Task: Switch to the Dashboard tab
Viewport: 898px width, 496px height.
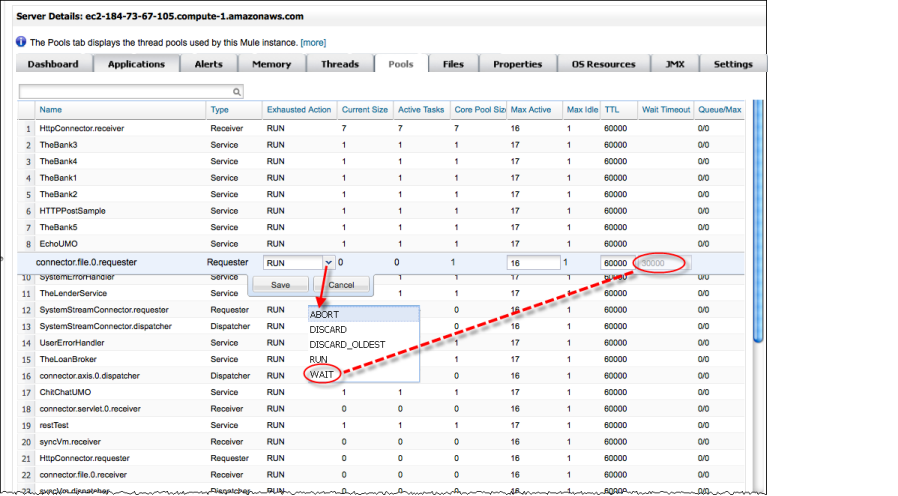Action: (x=53, y=64)
